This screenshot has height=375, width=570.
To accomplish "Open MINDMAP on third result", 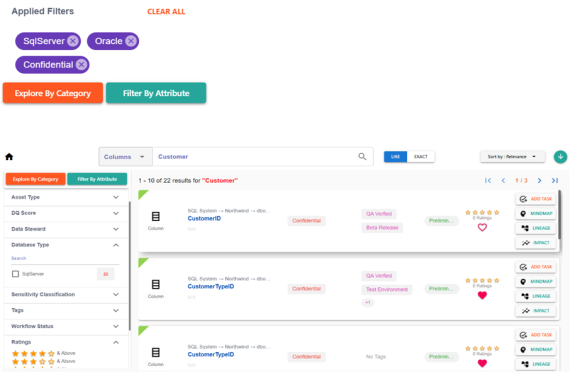I will [x=536, y=349].
